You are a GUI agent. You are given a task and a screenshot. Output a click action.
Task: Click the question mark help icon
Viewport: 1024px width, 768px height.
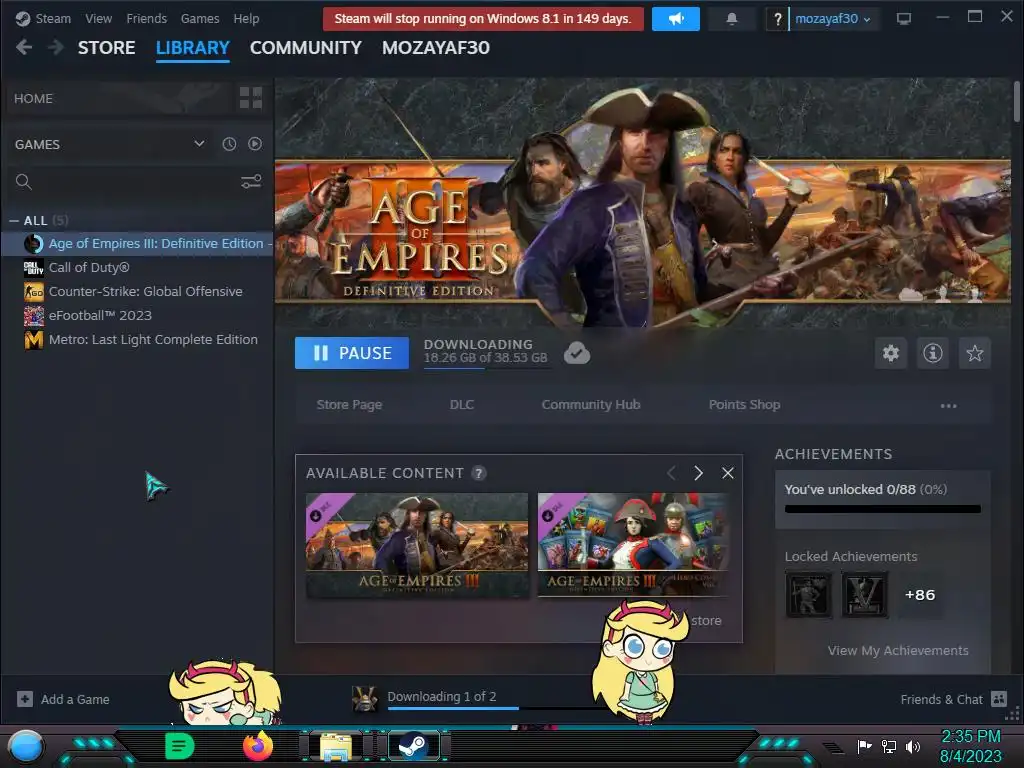click(777, 19)
